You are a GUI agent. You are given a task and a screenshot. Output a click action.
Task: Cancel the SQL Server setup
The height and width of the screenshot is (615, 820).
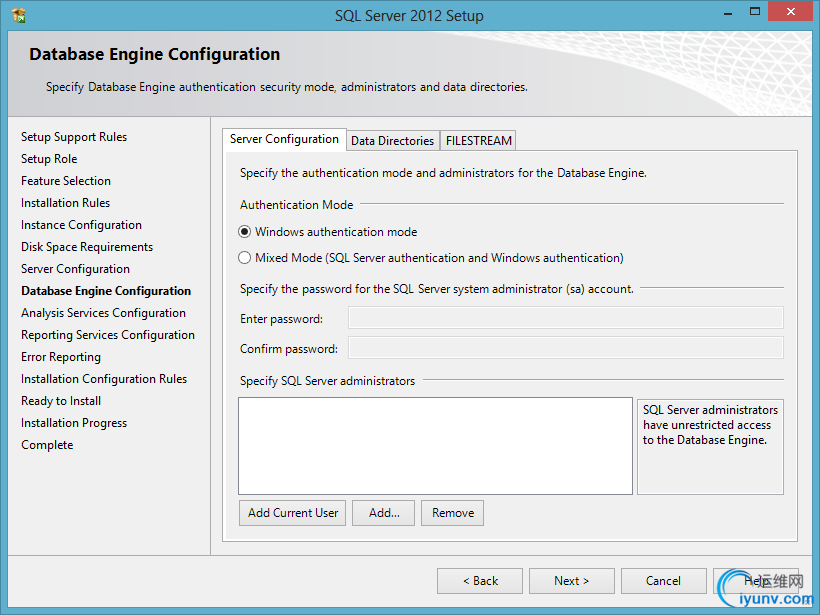tap(663, 581)
